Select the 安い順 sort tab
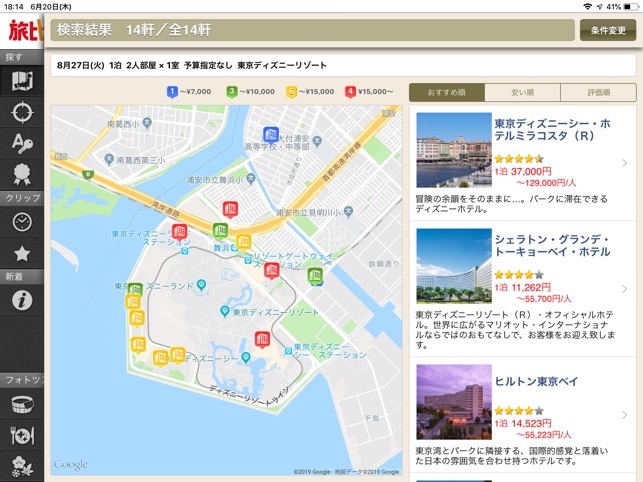Image resolution: width=643 pixels, height=482 pixels. (x=522, y=93)
